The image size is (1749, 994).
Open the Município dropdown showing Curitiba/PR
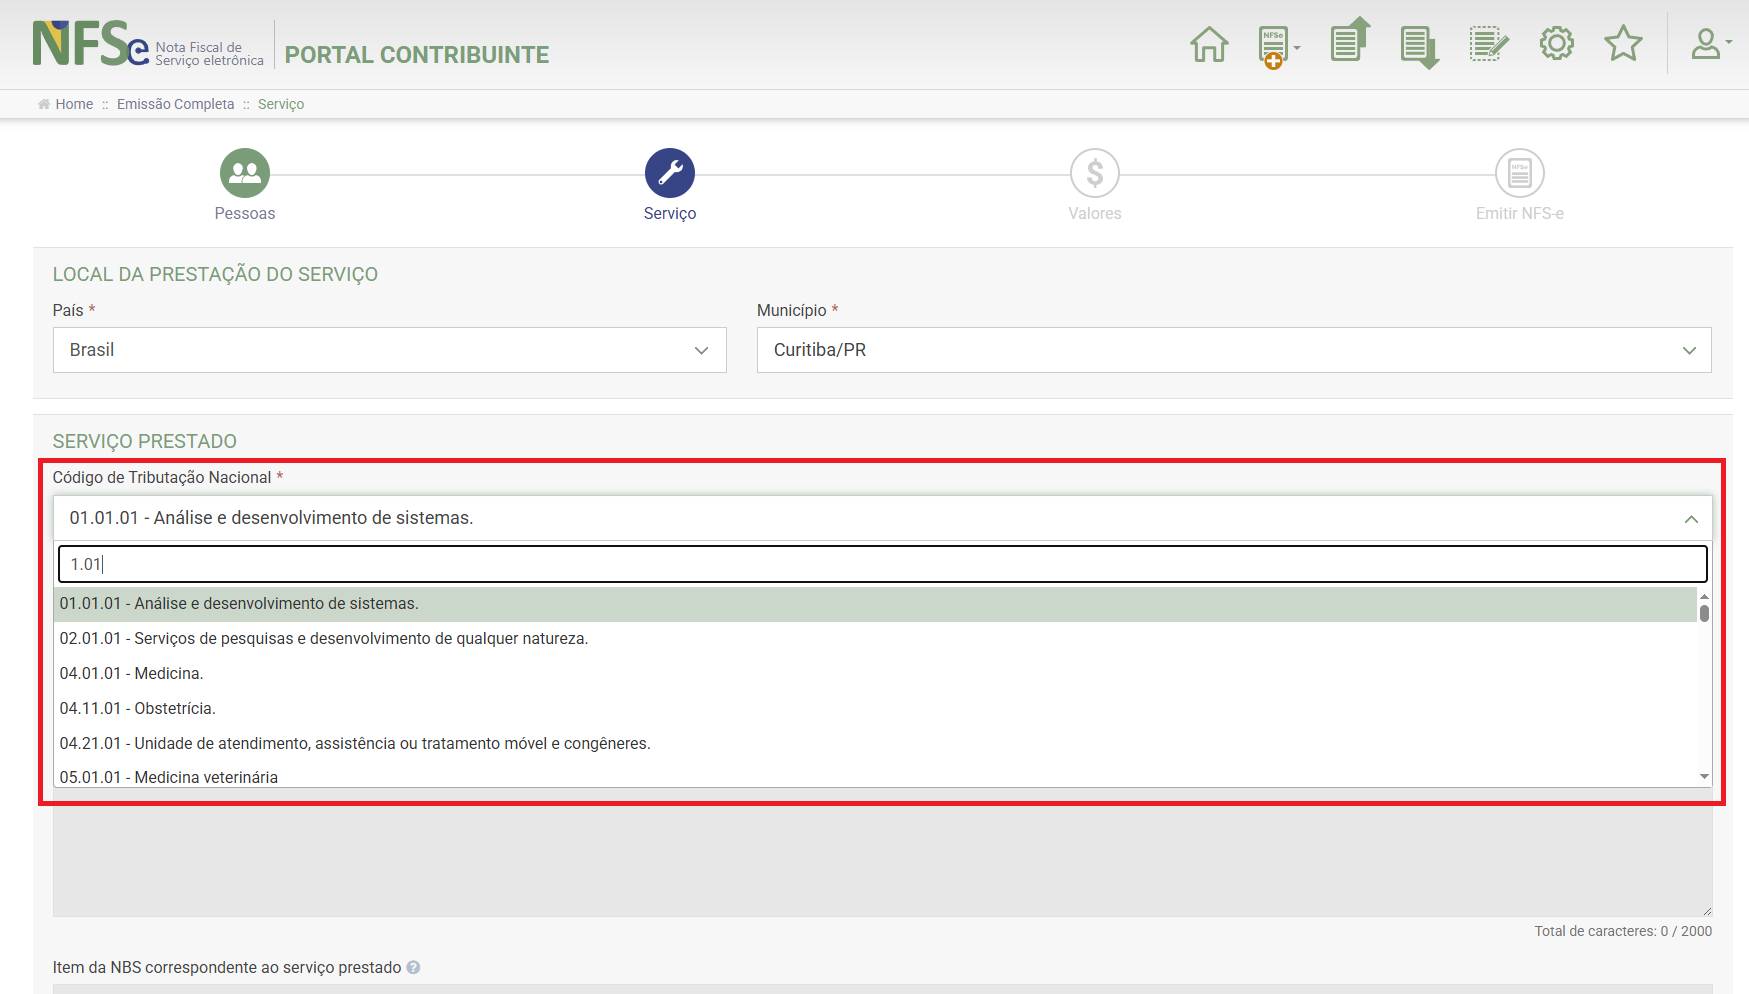(x=1233, y=350)
